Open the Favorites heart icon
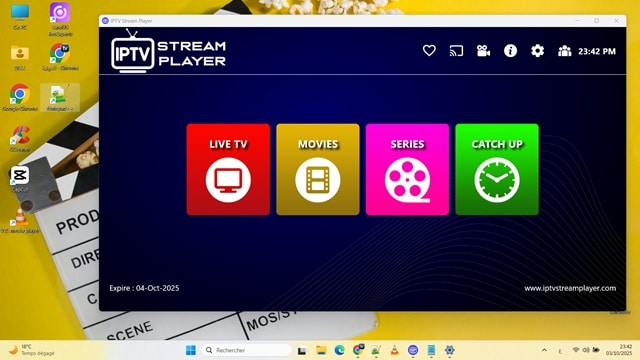Viewport: 640px width, 360px height. coord(429,51)
